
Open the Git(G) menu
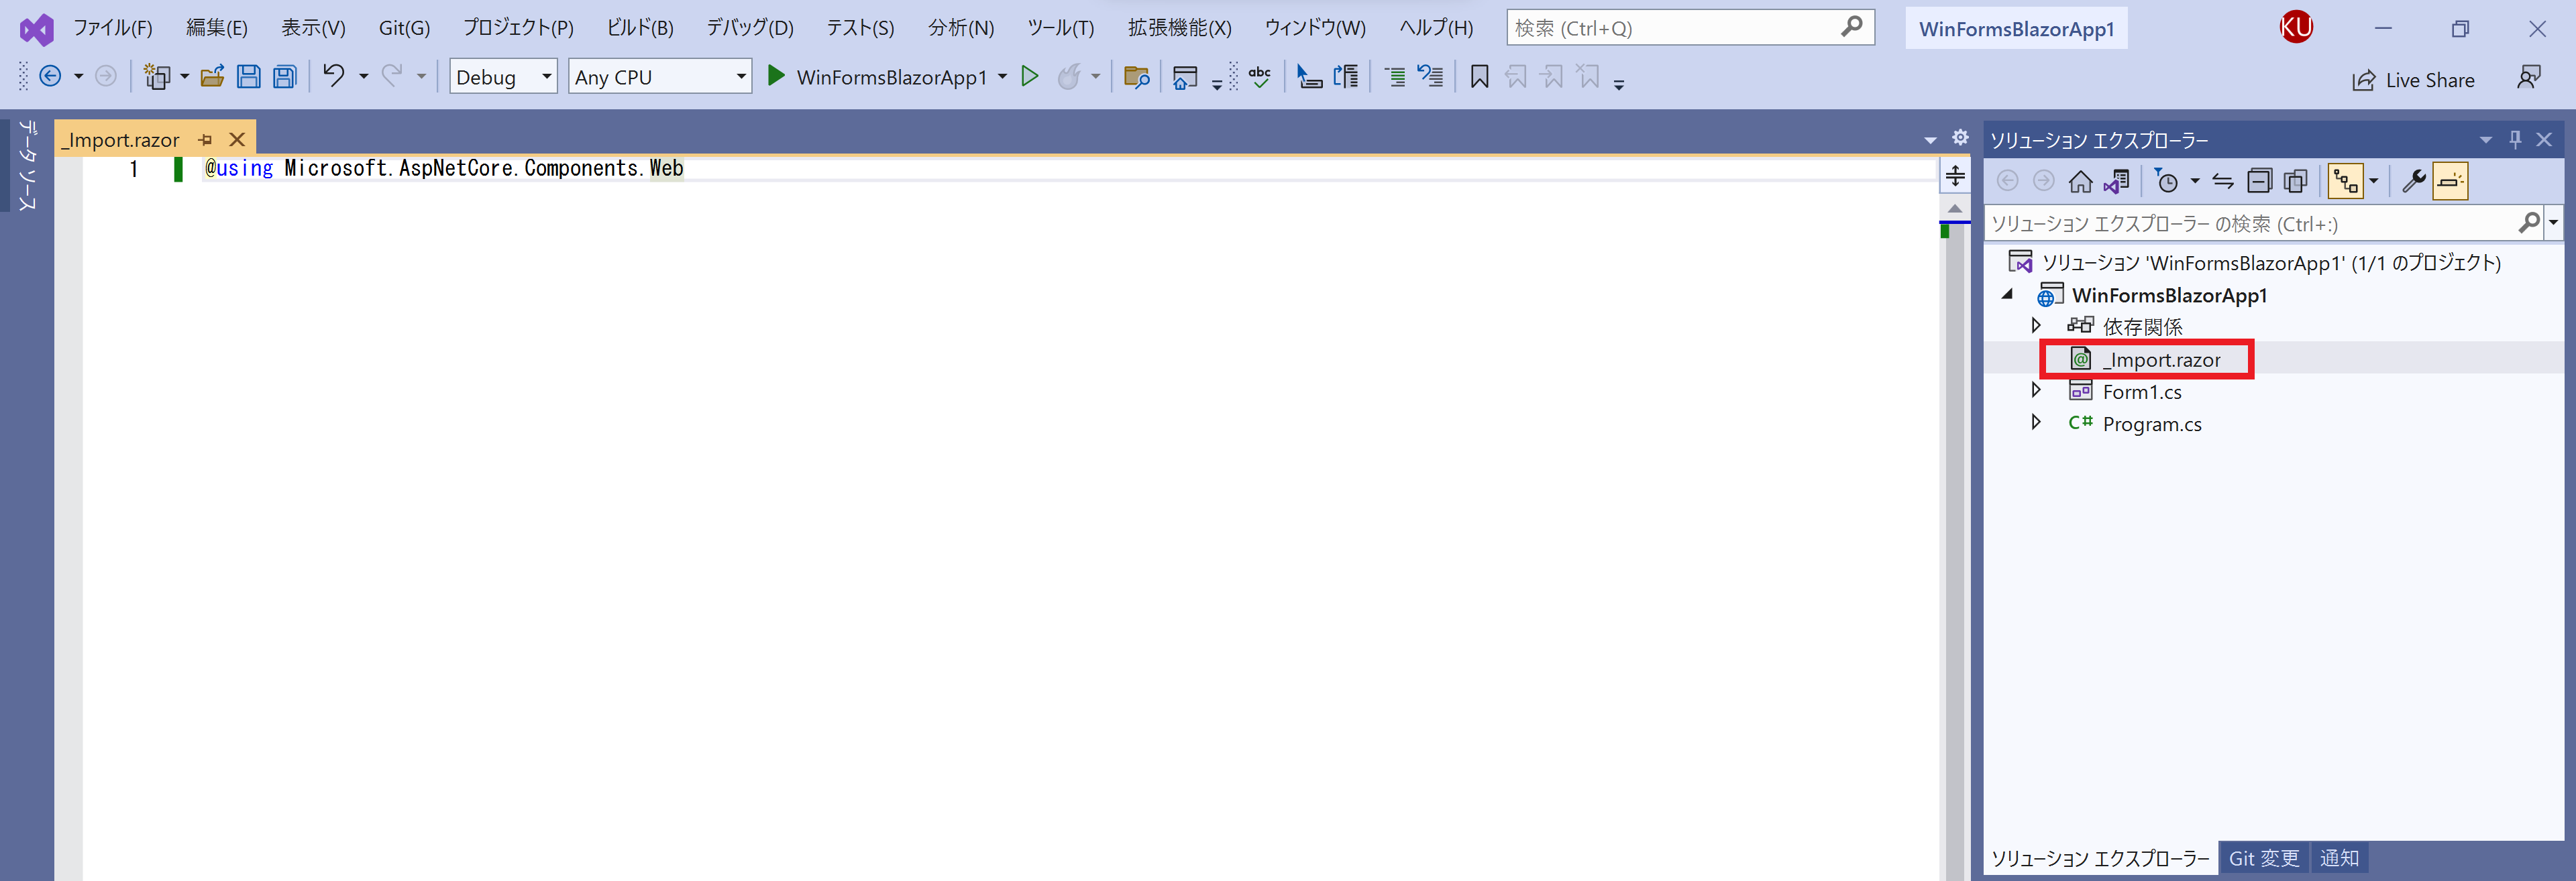point(404,28)
